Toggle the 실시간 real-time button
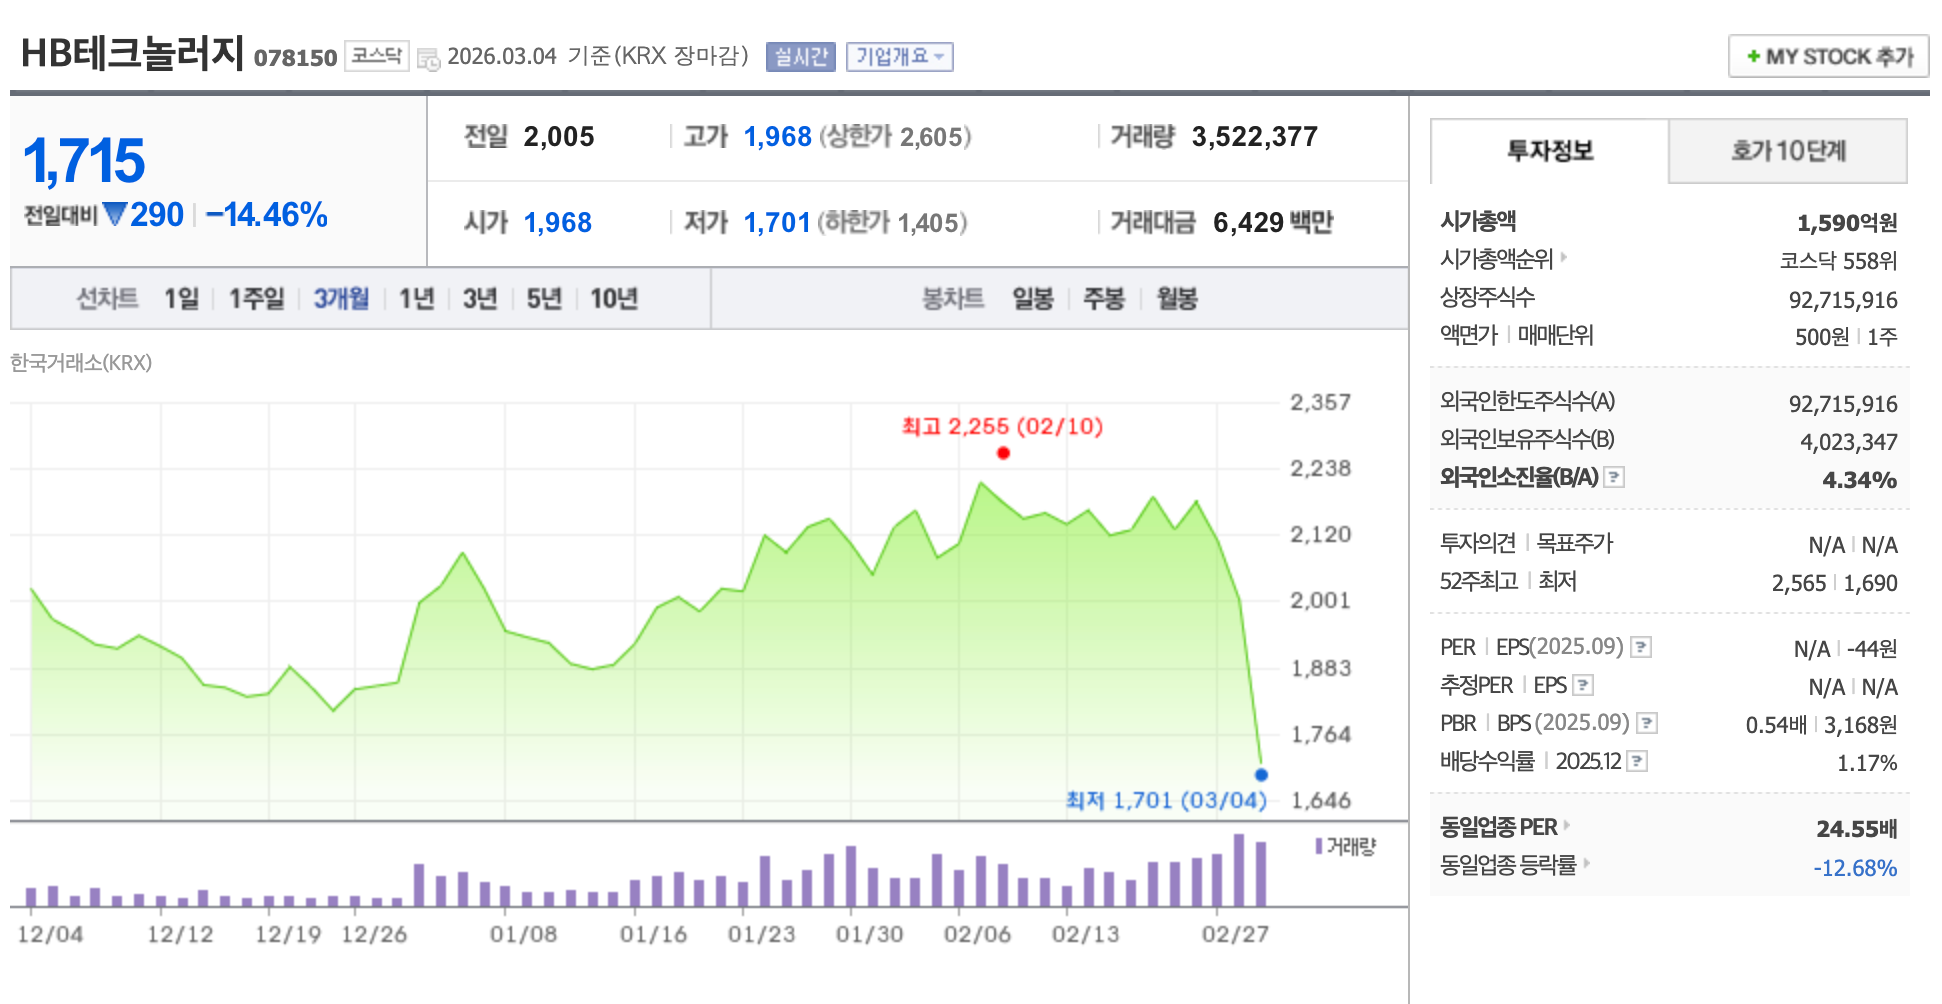The height and width of the screenshot is (1004, 1942). pyautogui.click(x=800, y=57)
